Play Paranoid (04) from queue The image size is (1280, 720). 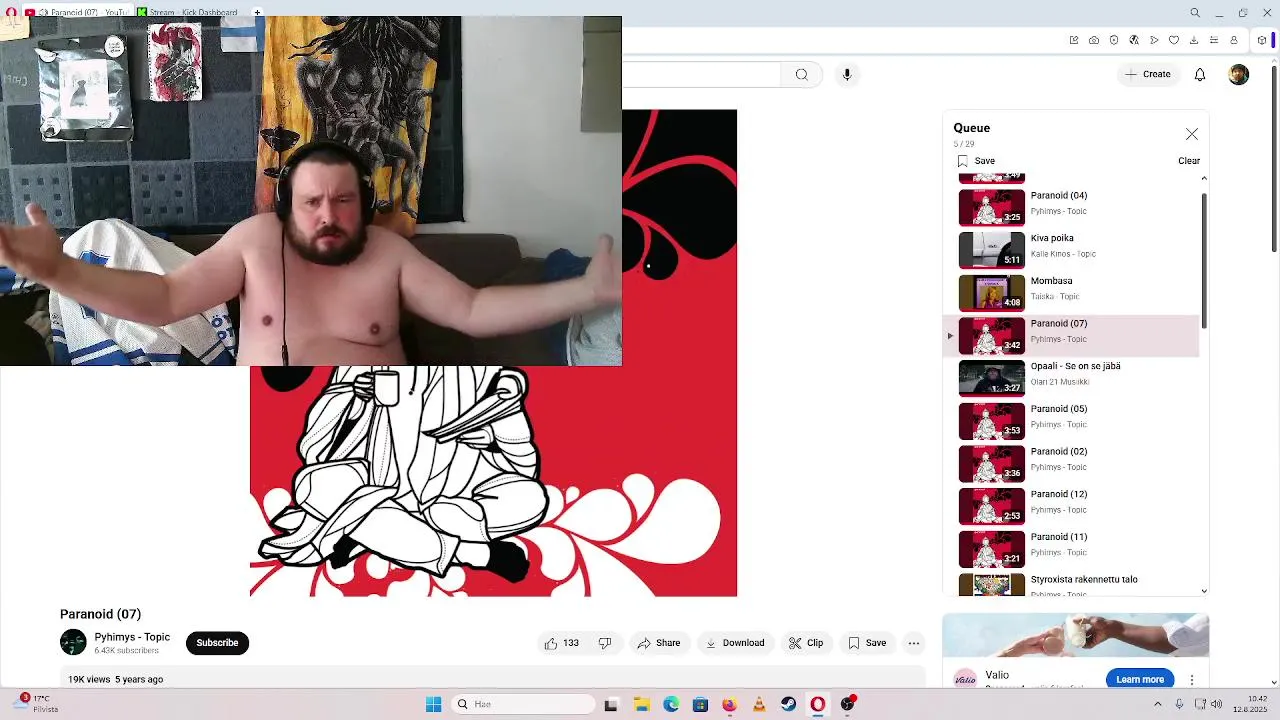1071,207
